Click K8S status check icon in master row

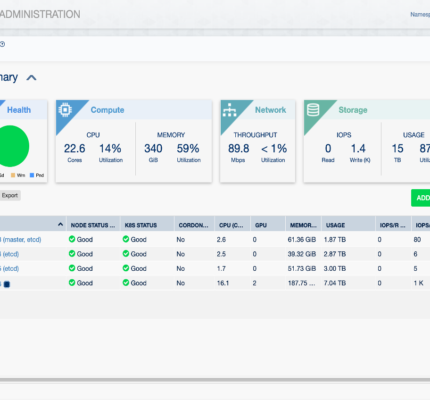pos(126,239)
